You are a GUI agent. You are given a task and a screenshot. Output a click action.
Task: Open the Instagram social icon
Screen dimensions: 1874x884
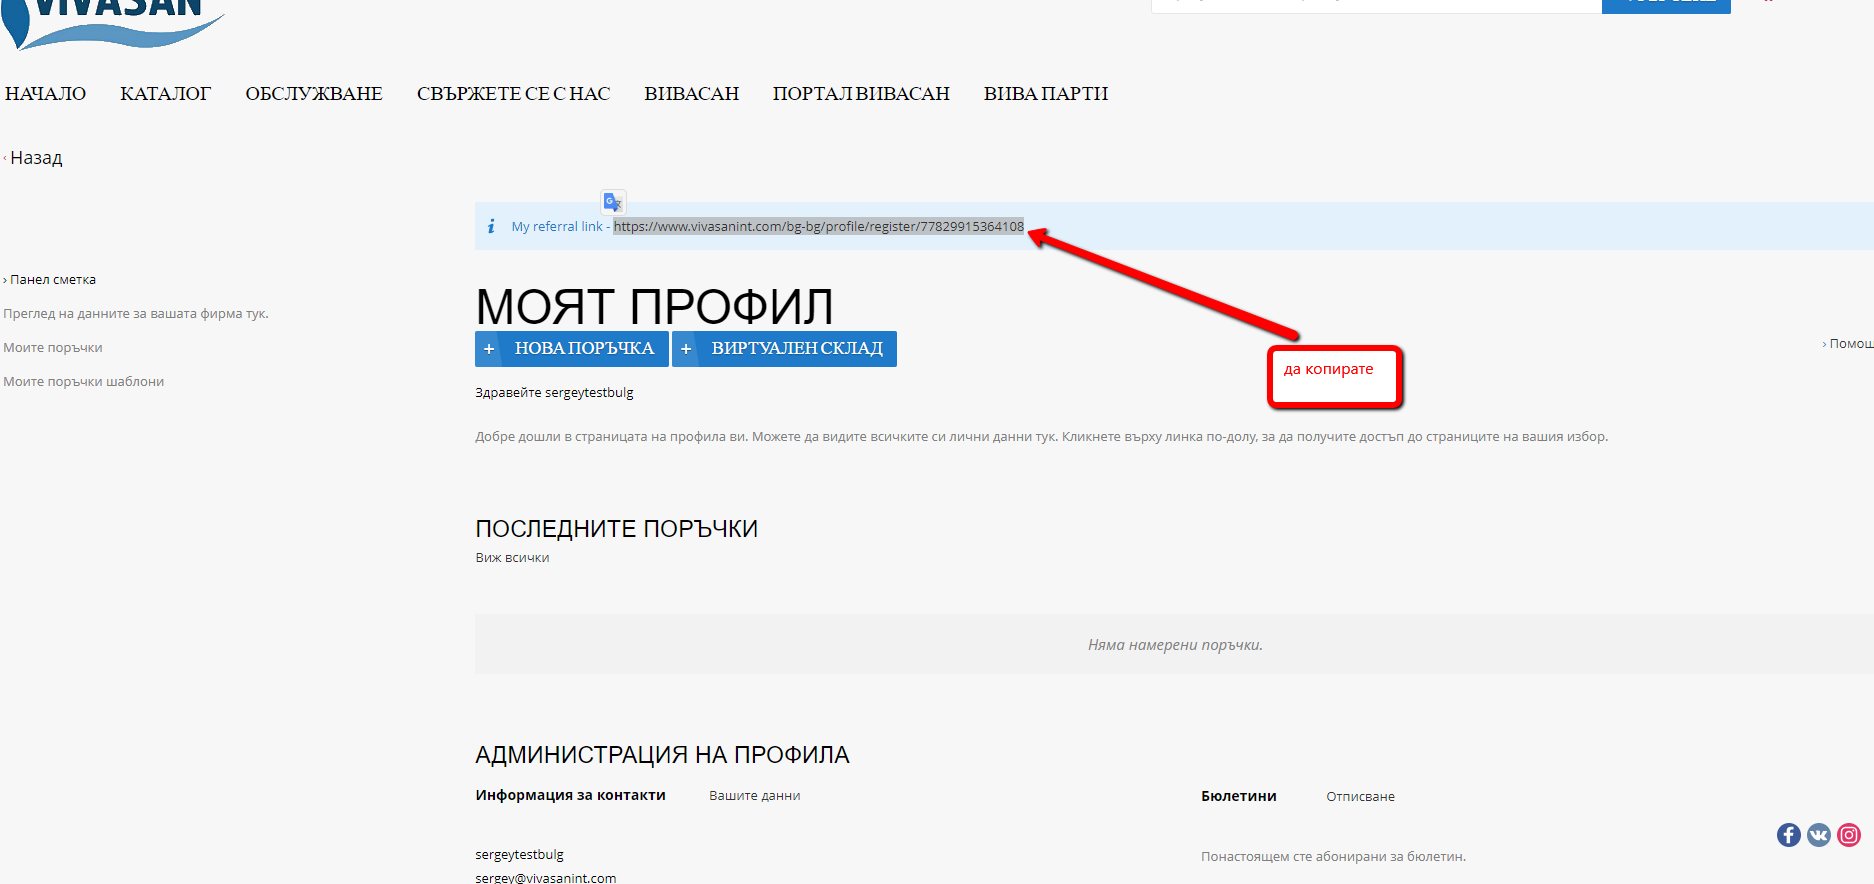(1849, 835)
